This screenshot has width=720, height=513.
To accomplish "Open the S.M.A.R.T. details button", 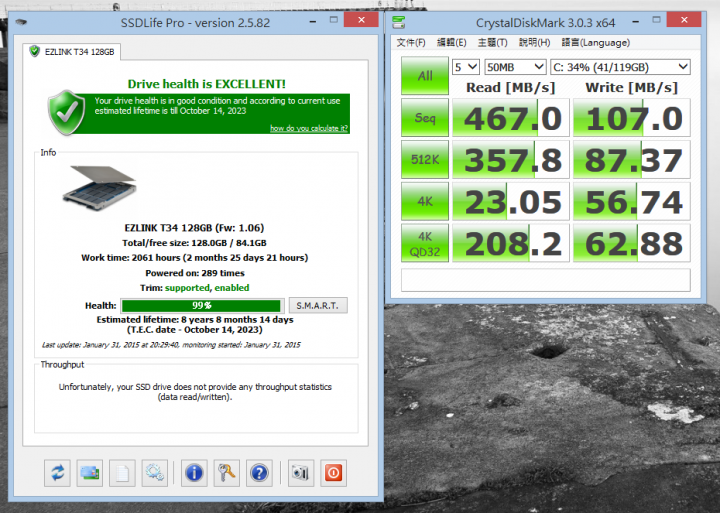I will pyautogui.click(x=318, y=305).
